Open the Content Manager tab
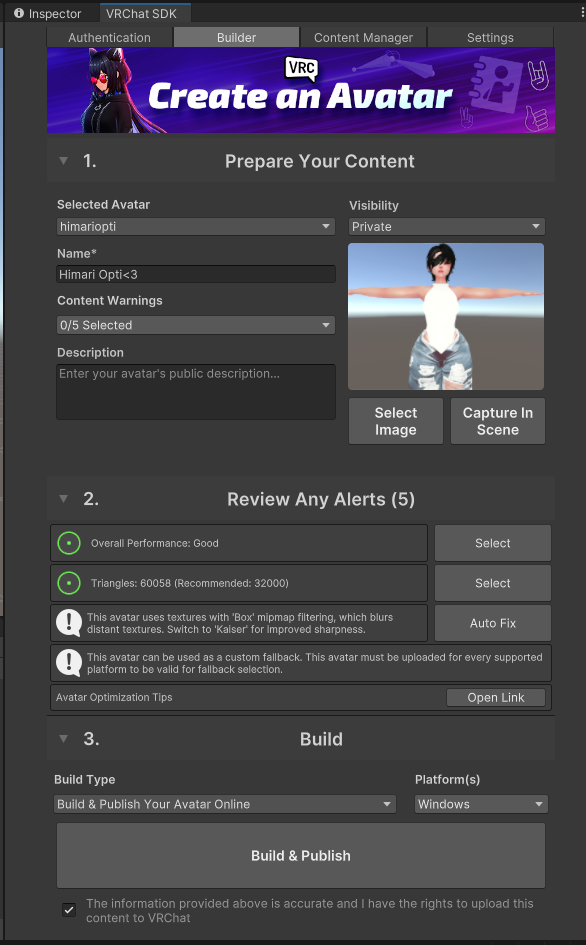586x945 pixels. [x=363, y=37]
